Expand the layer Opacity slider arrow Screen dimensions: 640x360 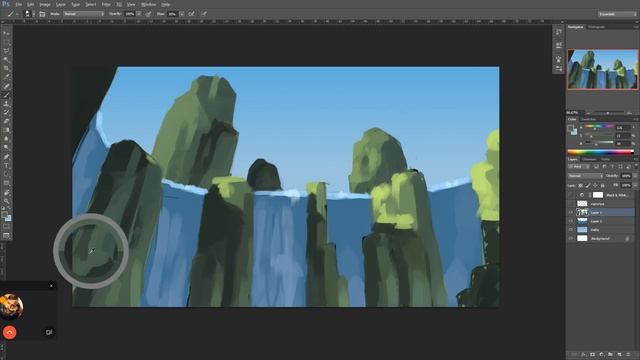[635, 176]
